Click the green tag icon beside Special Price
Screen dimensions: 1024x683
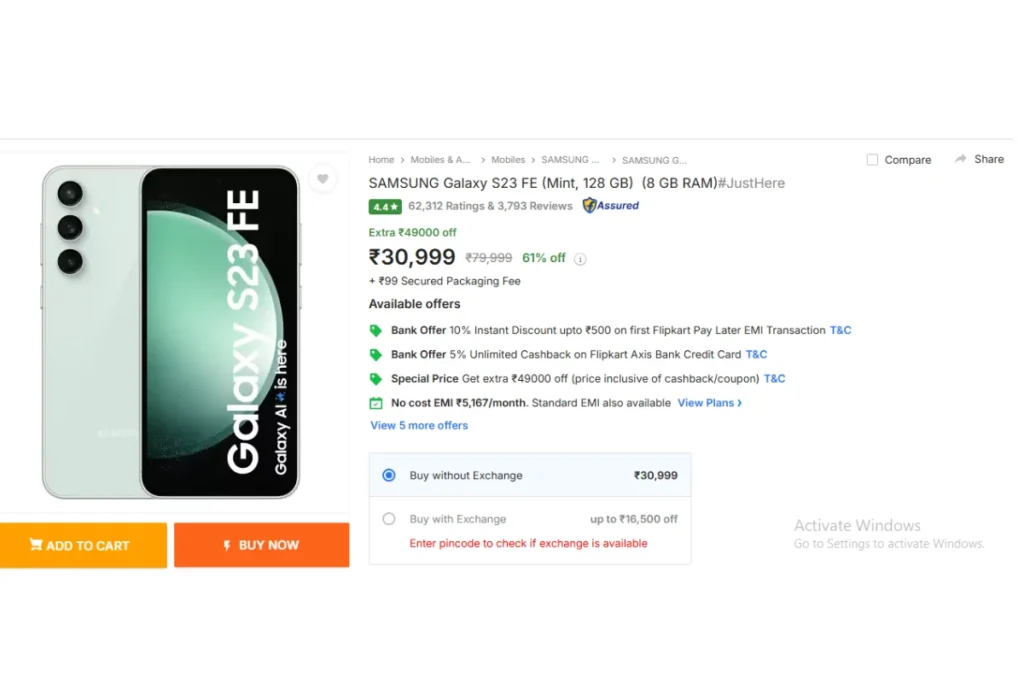[376, 379]
